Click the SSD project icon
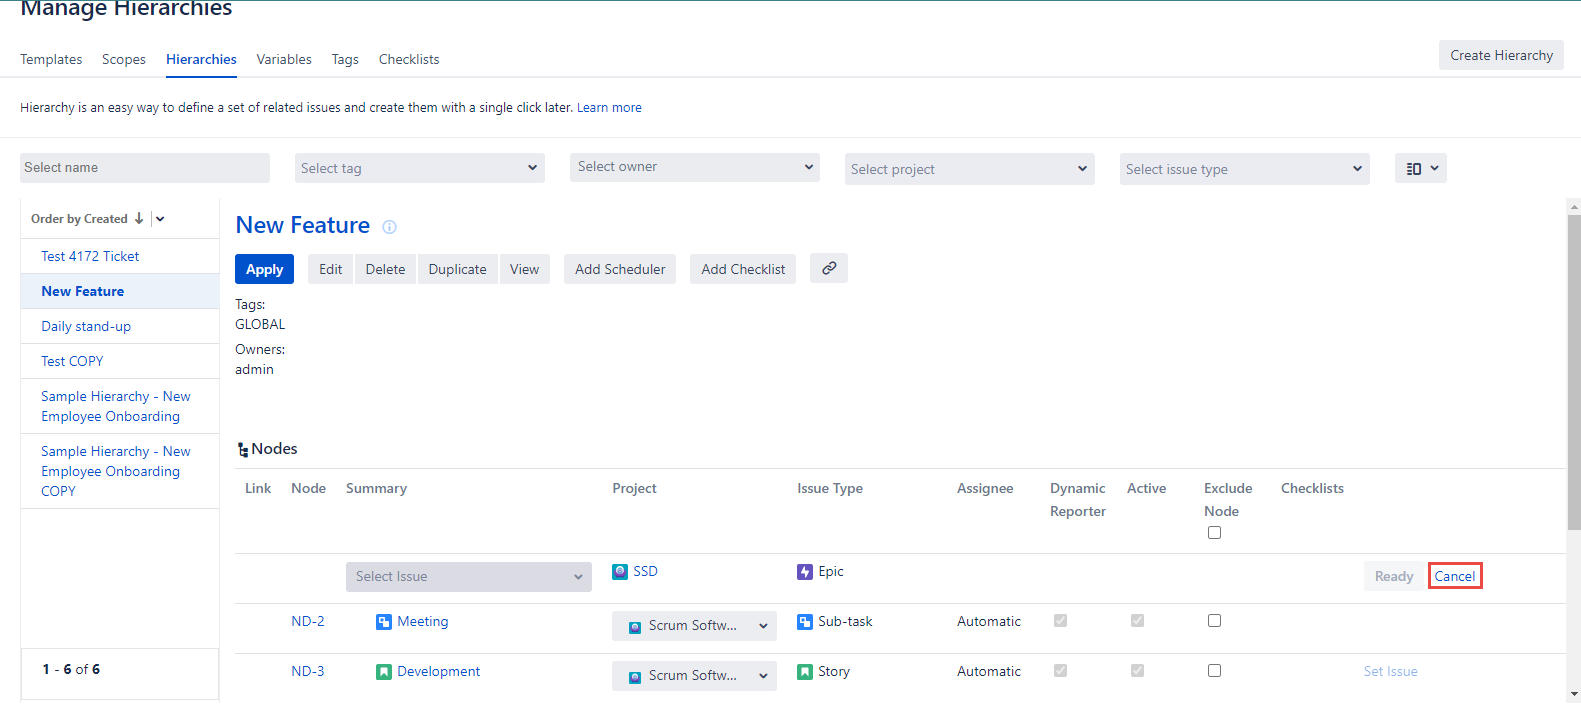The image size is (1581, 711). click(620, 571)
